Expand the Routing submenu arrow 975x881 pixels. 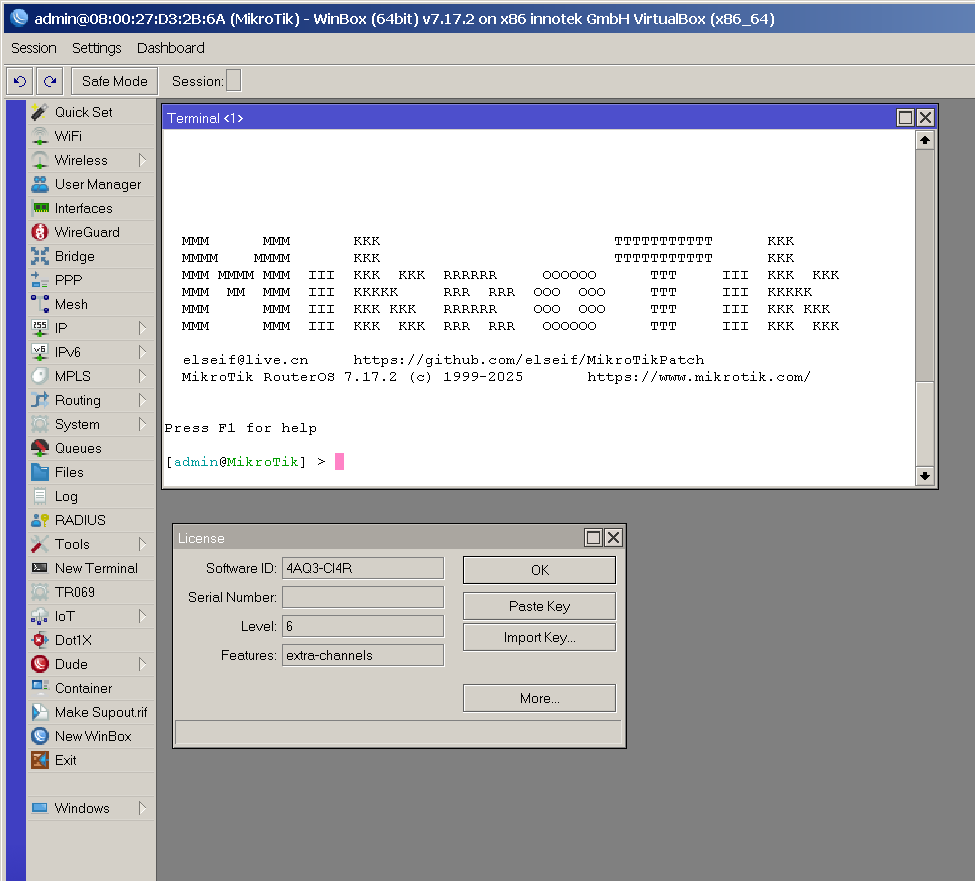[x=142, y=400]
